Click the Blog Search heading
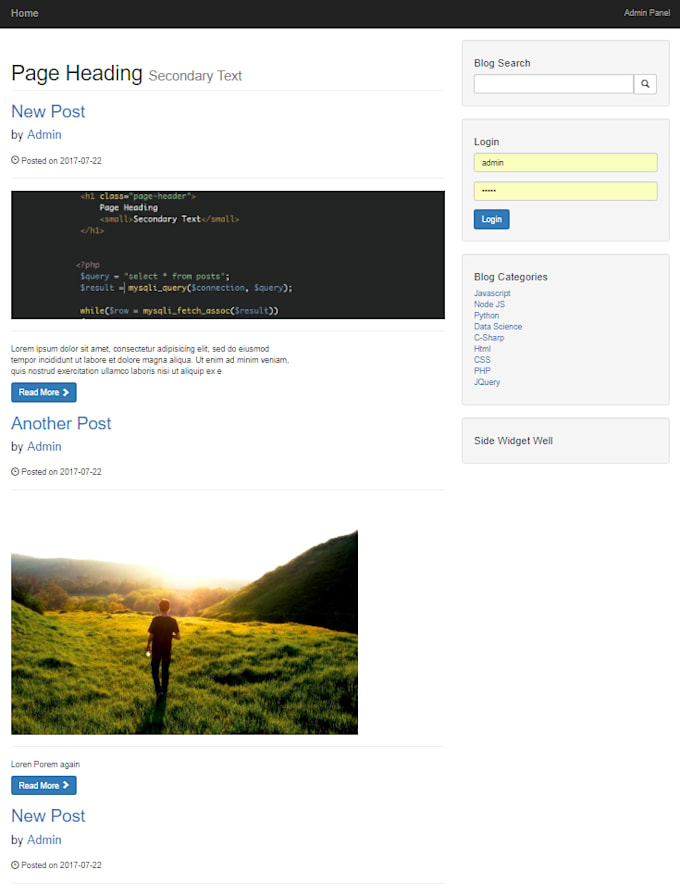The width and height of the screenshot is (680, 895). click(502, 63)
